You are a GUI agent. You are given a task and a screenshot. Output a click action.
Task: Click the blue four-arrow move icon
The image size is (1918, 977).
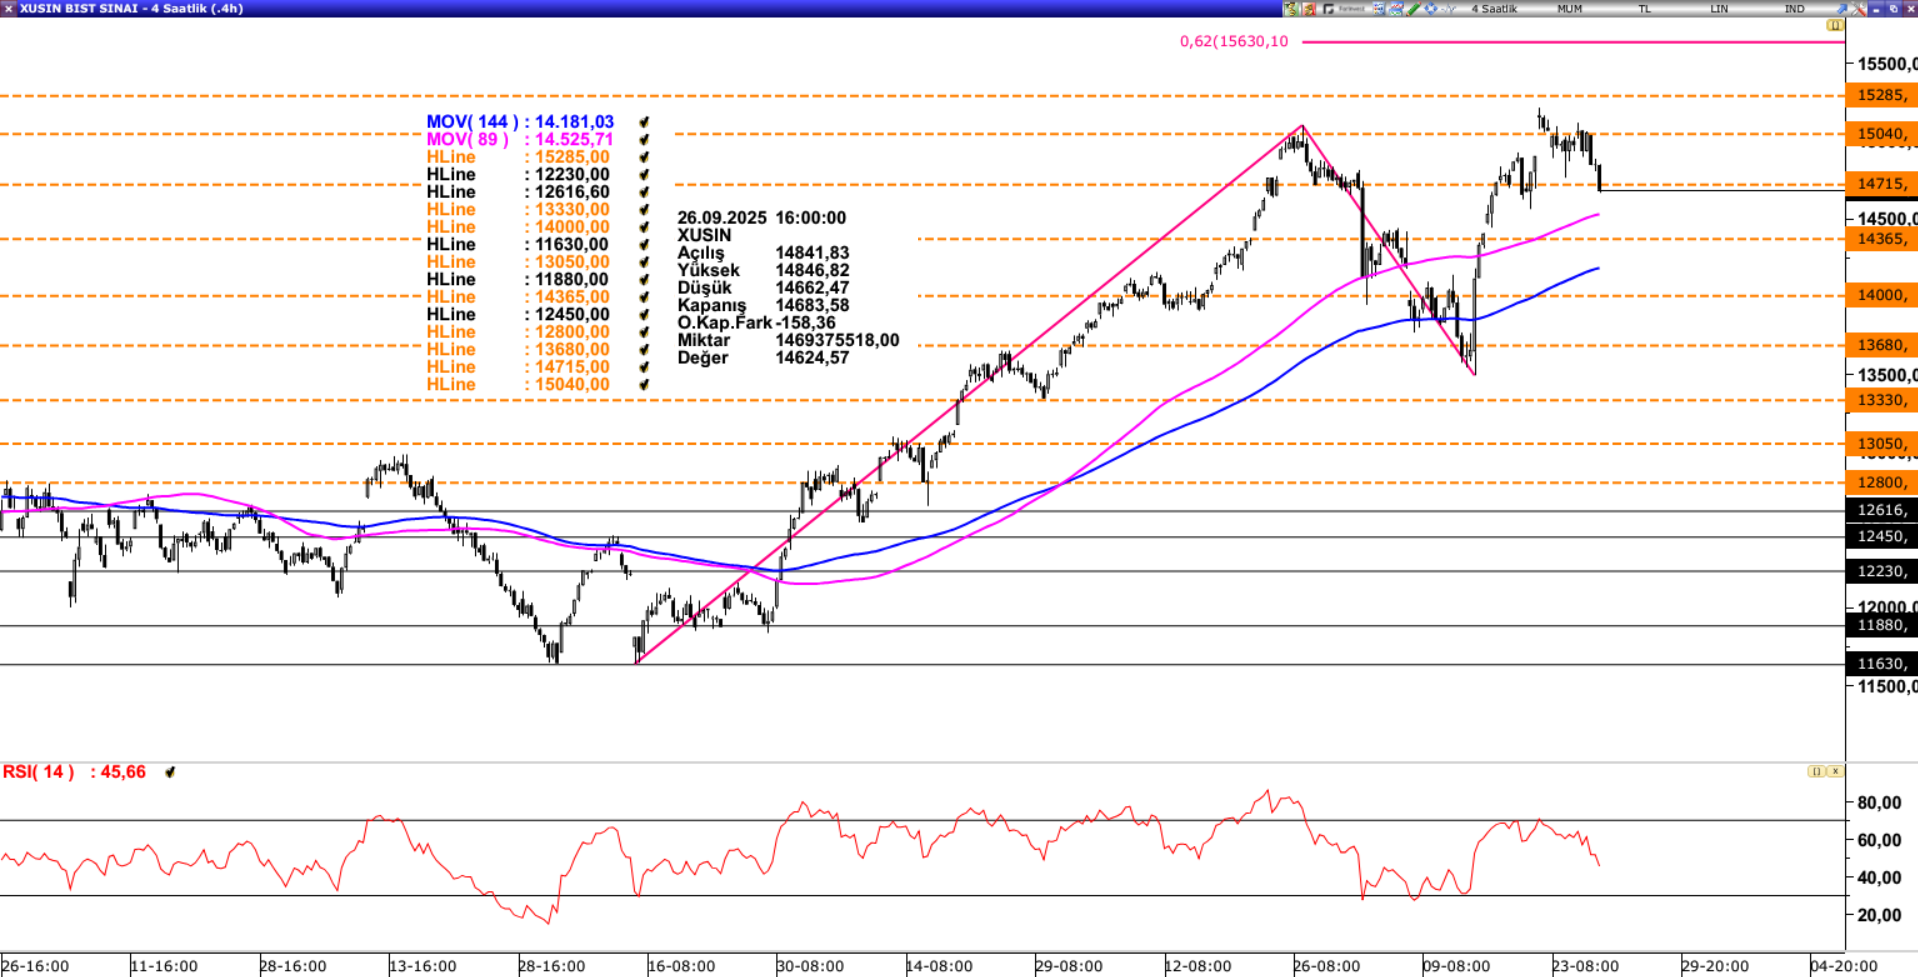tap(1431, 8)
